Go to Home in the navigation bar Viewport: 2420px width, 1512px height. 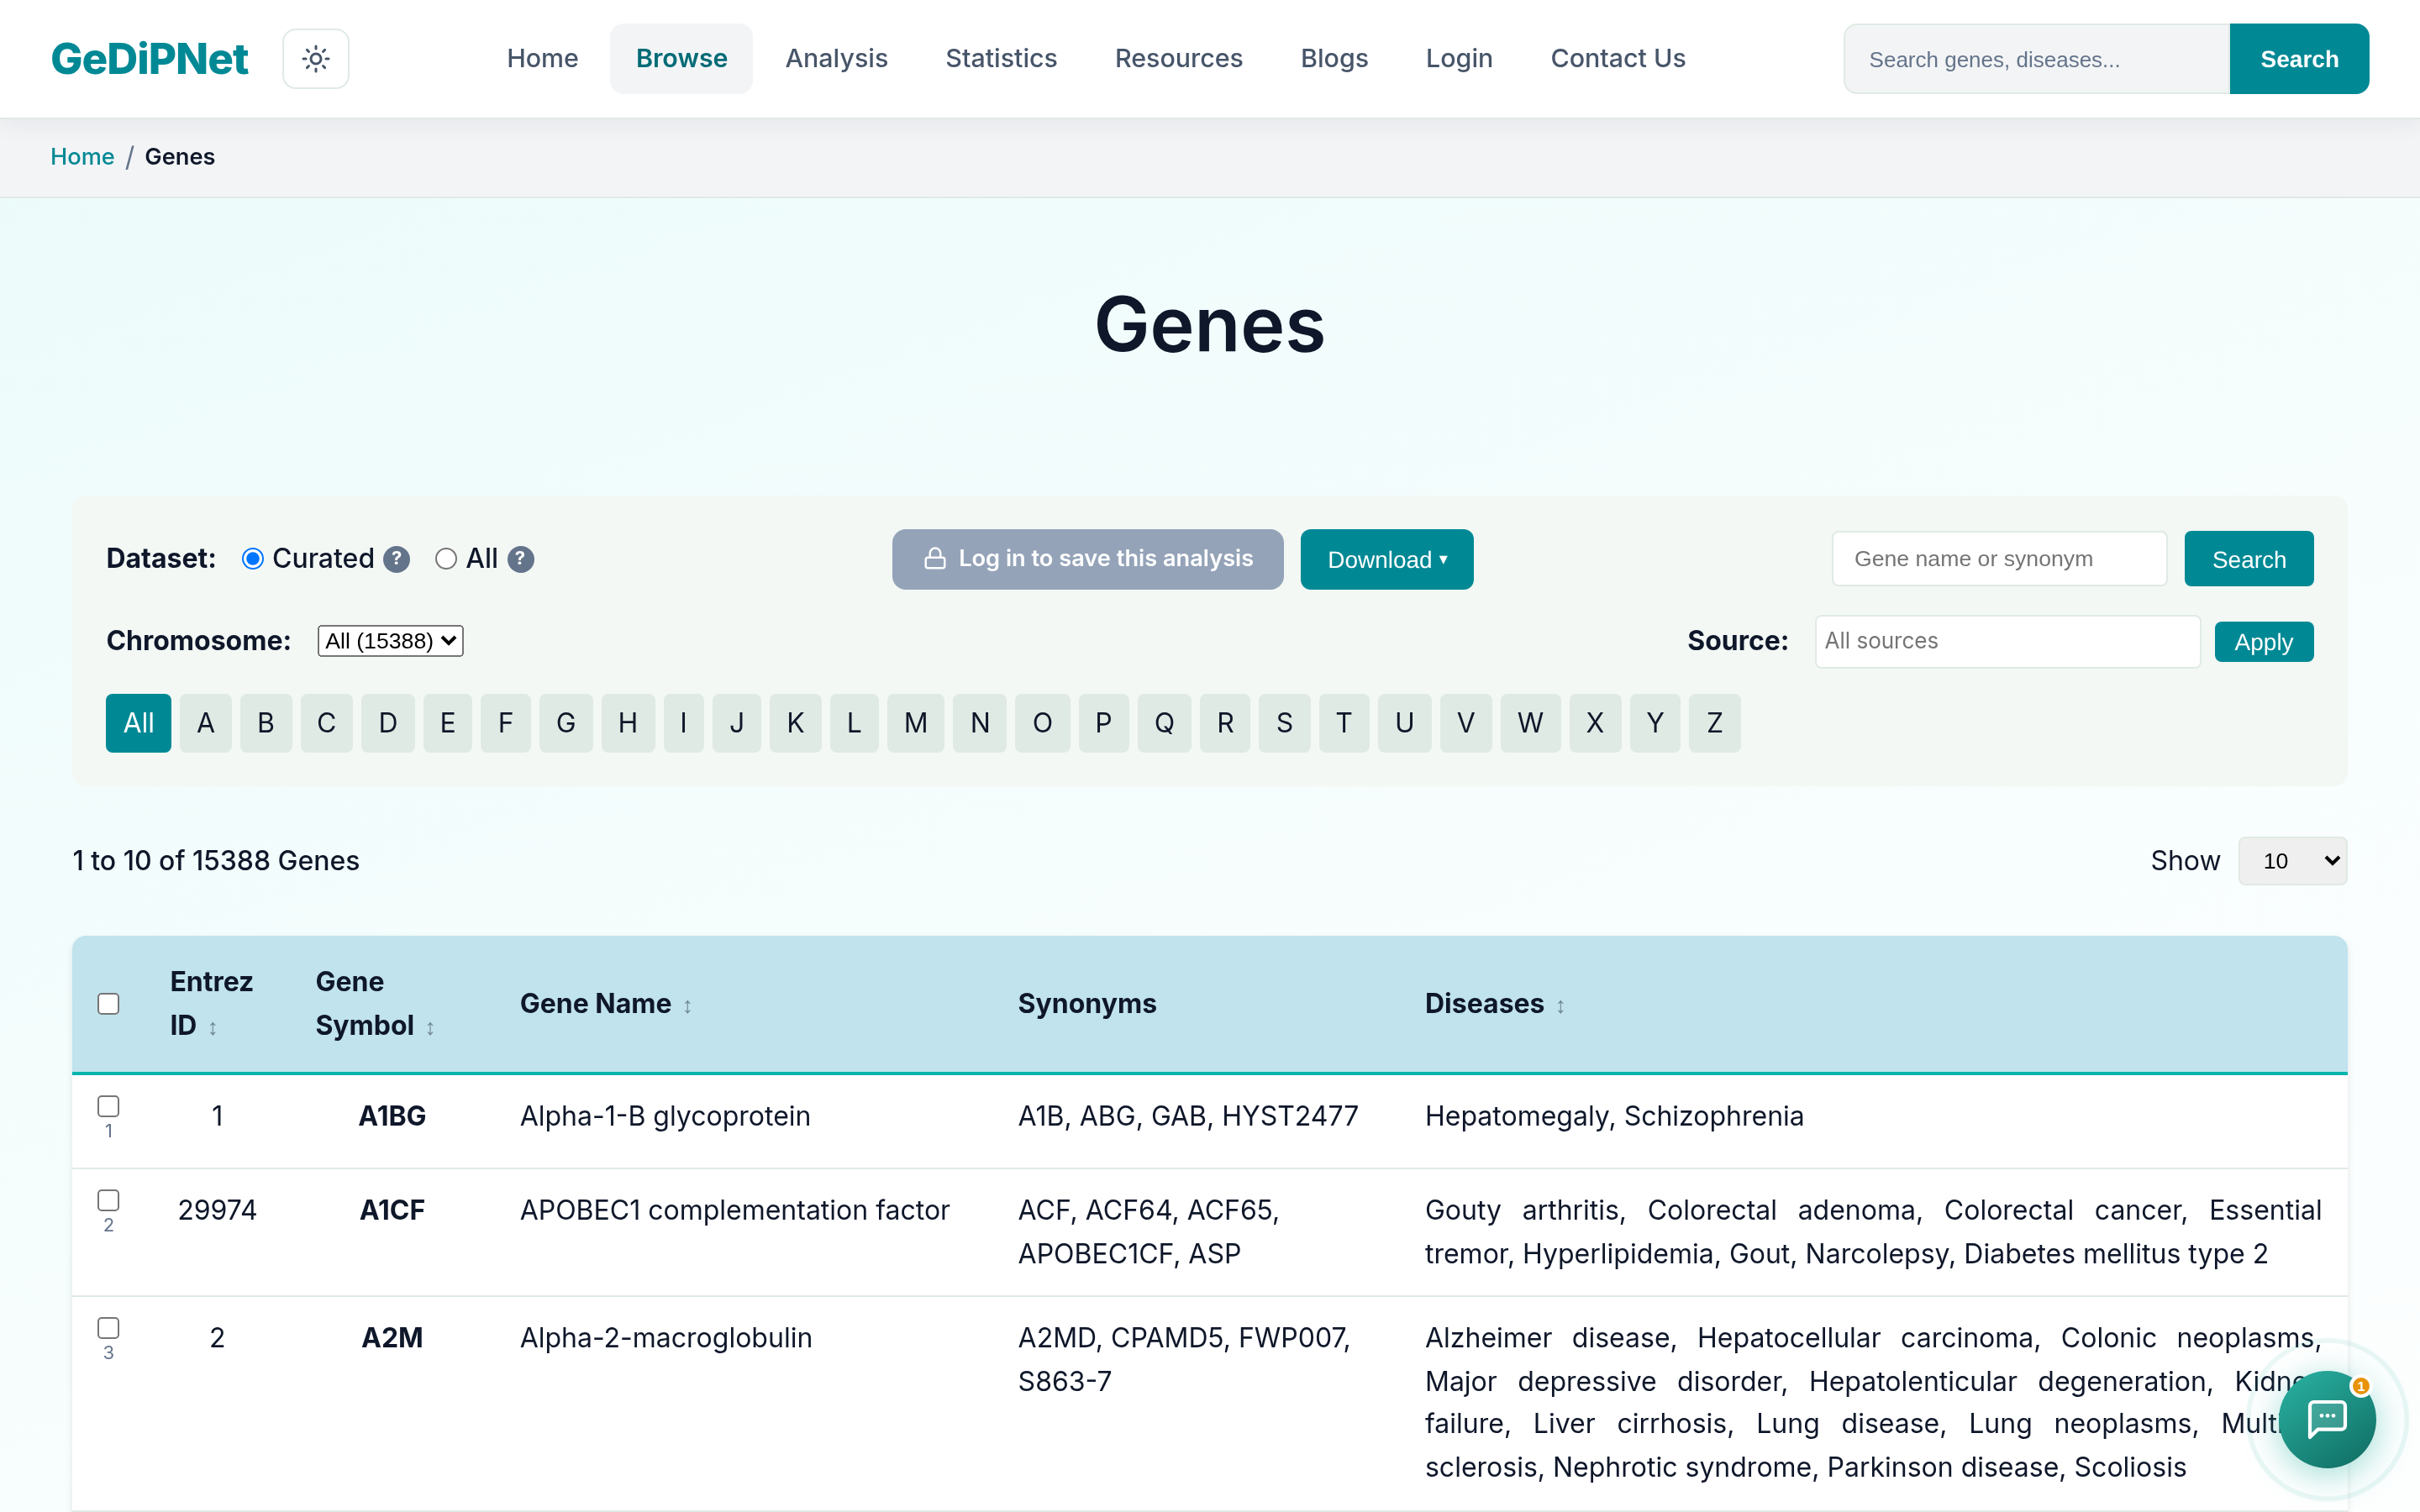click(542, 59)
